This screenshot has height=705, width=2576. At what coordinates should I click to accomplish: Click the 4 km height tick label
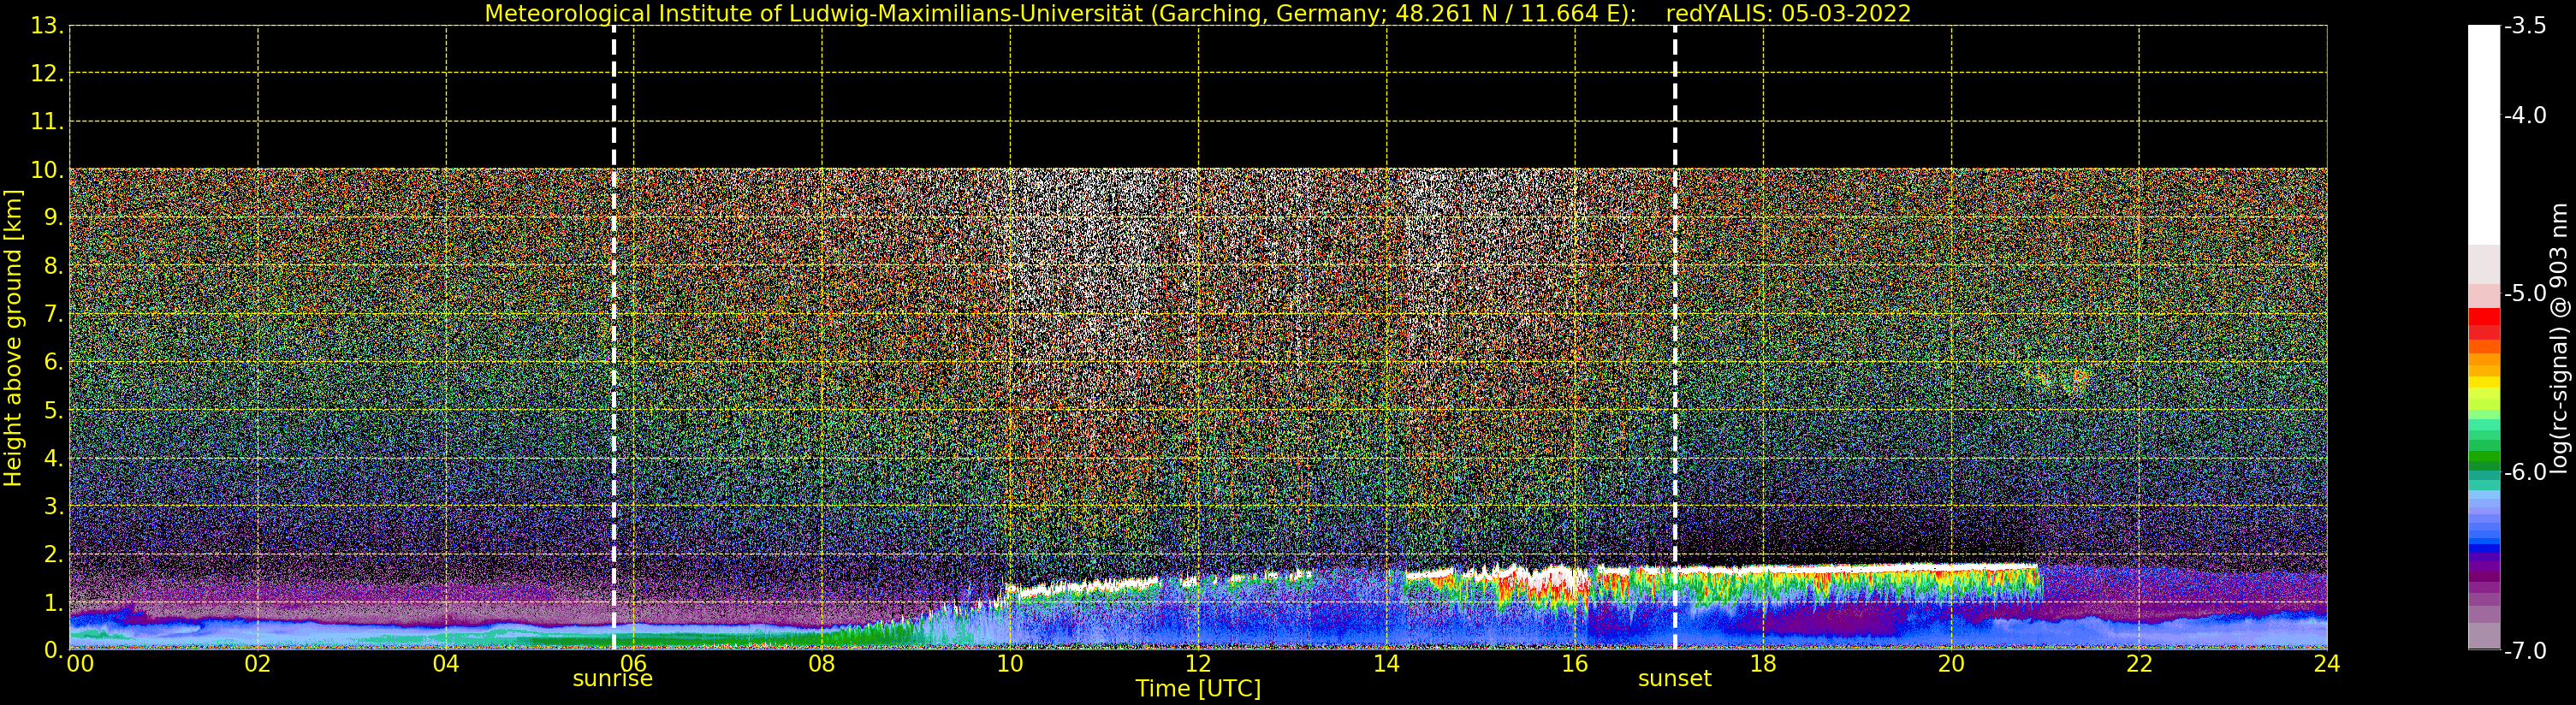(52, 458)
